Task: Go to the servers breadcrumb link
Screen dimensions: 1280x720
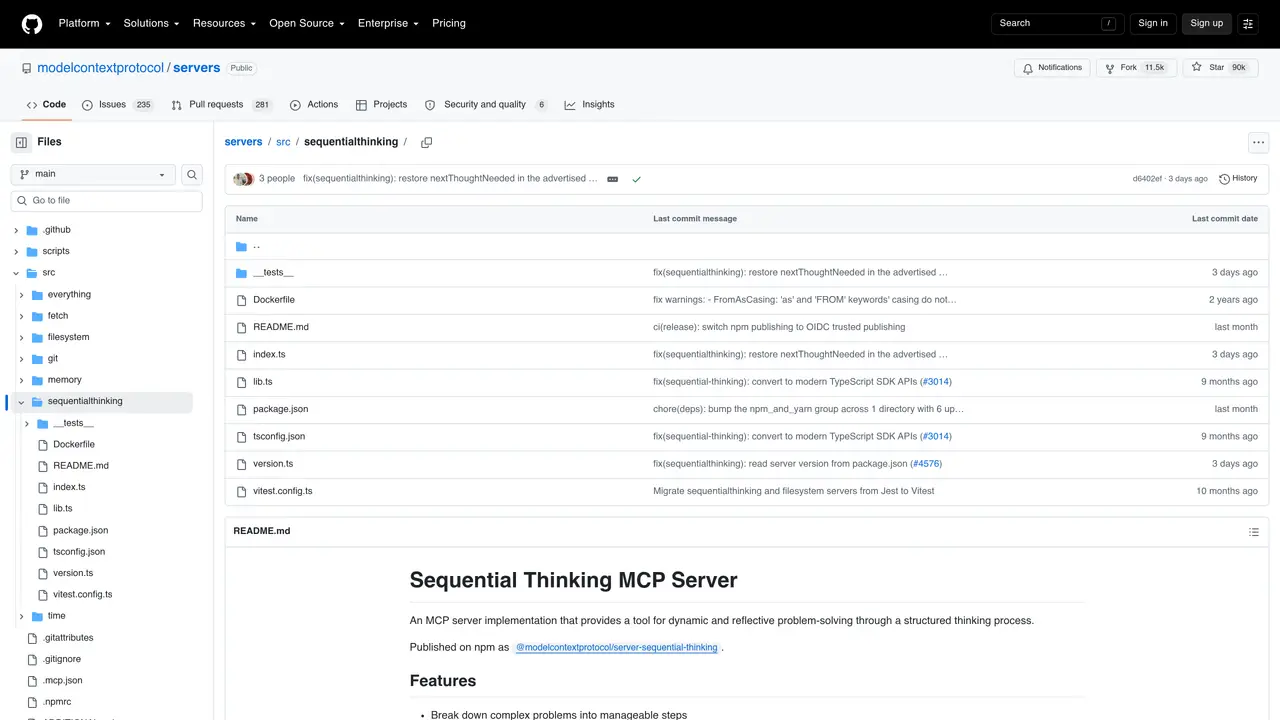Action: (x=243, y=142)
